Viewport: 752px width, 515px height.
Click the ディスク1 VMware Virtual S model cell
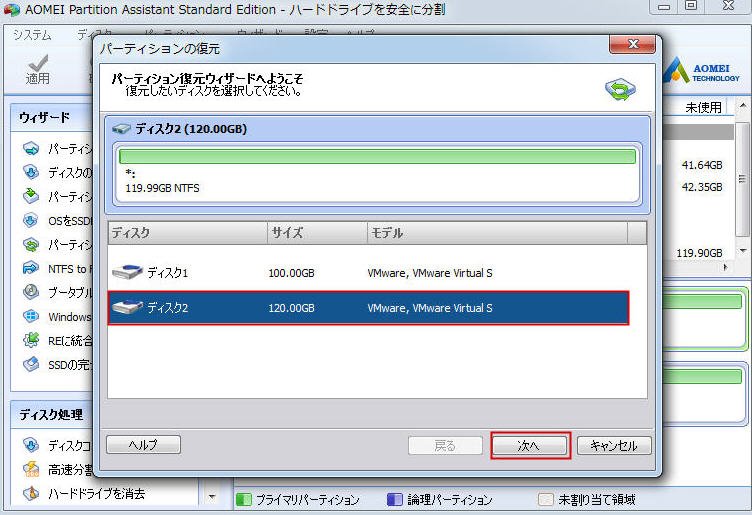pyautogui.click(x=430, y=273)
